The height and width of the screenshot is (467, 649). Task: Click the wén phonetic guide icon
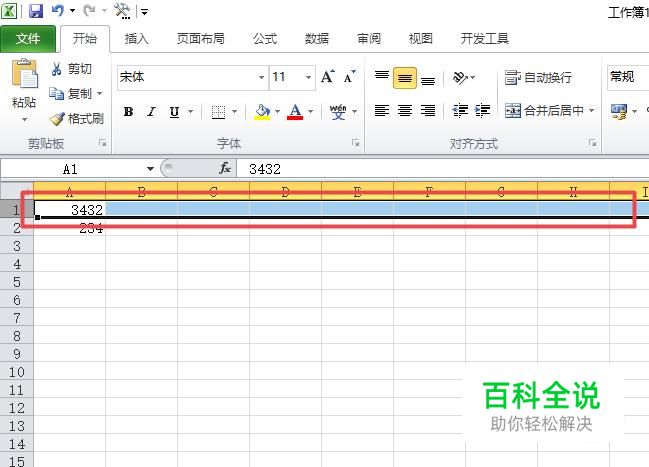338,111
